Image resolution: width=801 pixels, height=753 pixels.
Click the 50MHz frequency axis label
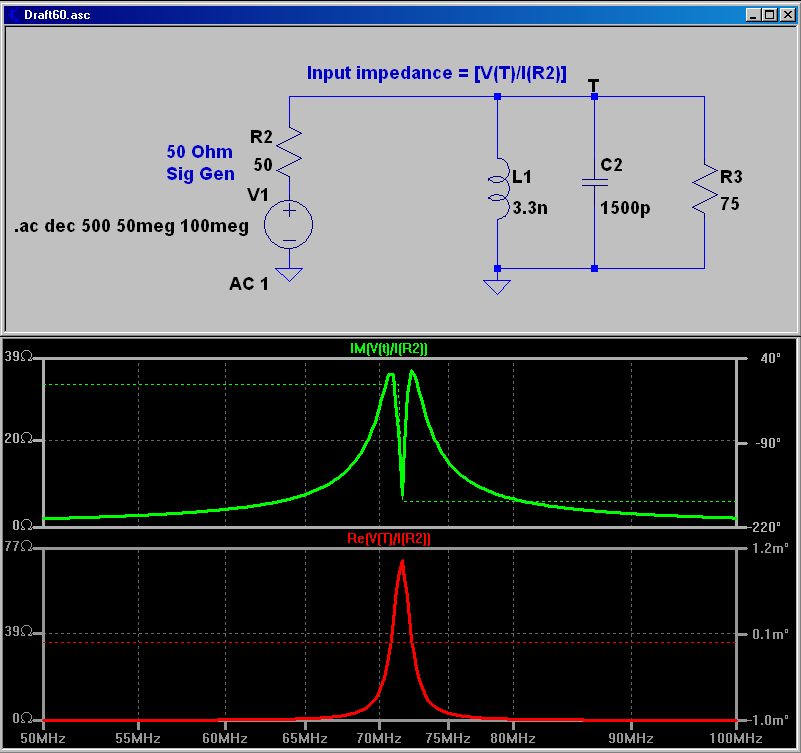click(43, 739)
